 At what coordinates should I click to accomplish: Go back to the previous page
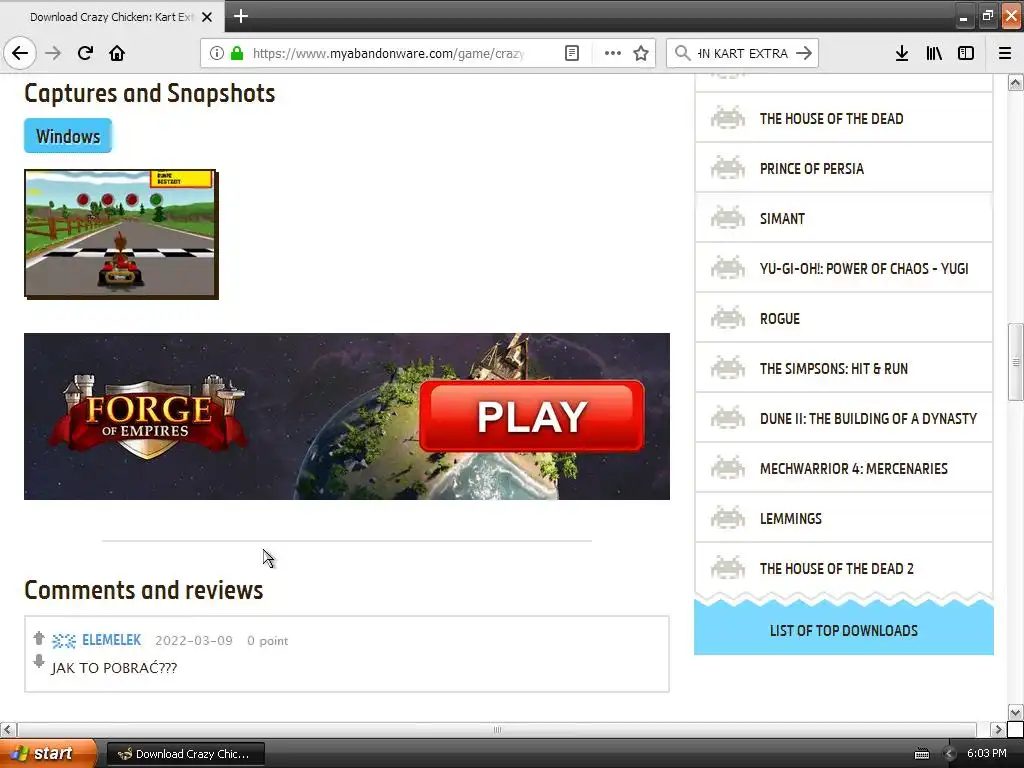click(x=20, y=53)
